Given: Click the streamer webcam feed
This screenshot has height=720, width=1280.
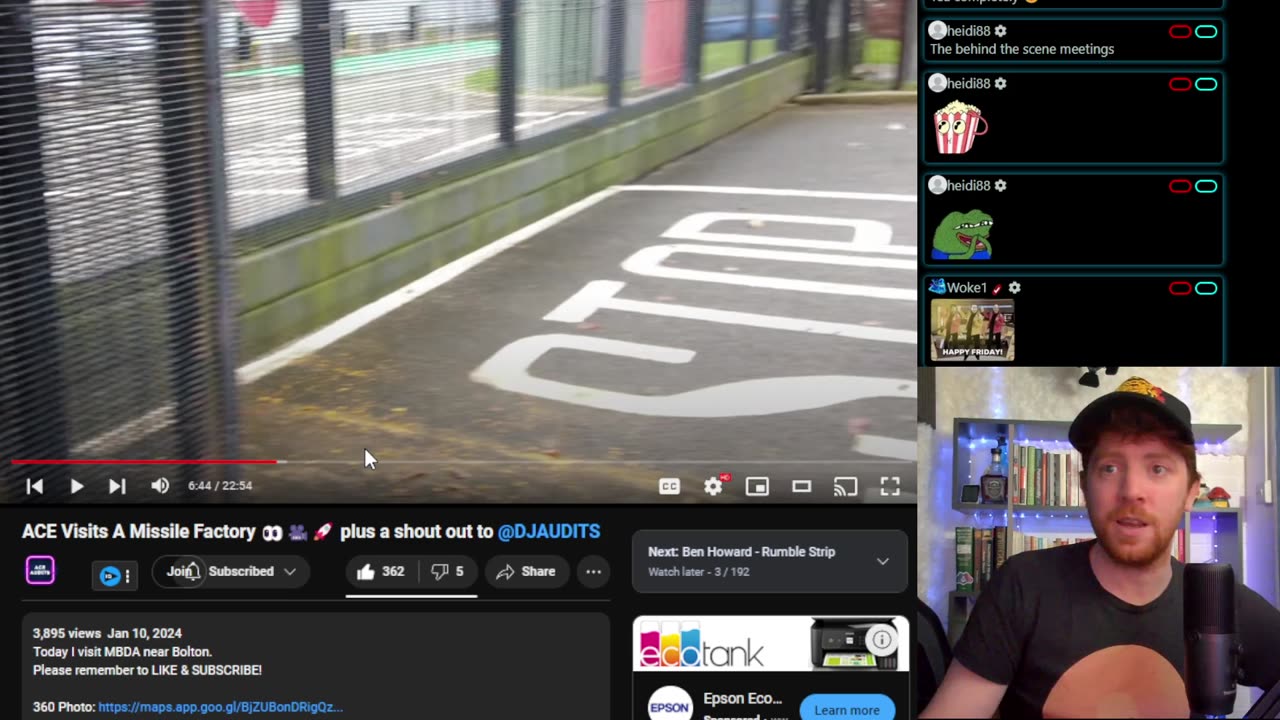Looking at the screenshot, I should point(1098,543).
